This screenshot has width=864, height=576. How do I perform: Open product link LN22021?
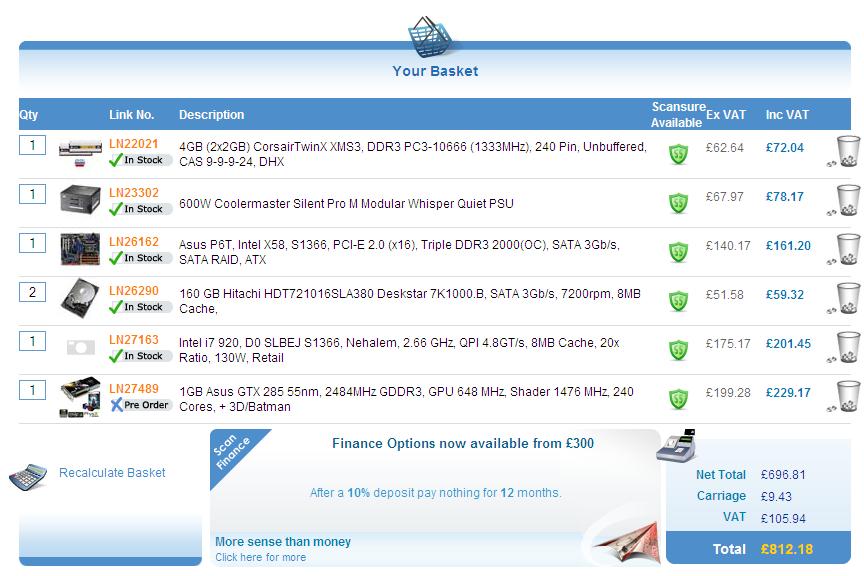click(133, 144)
